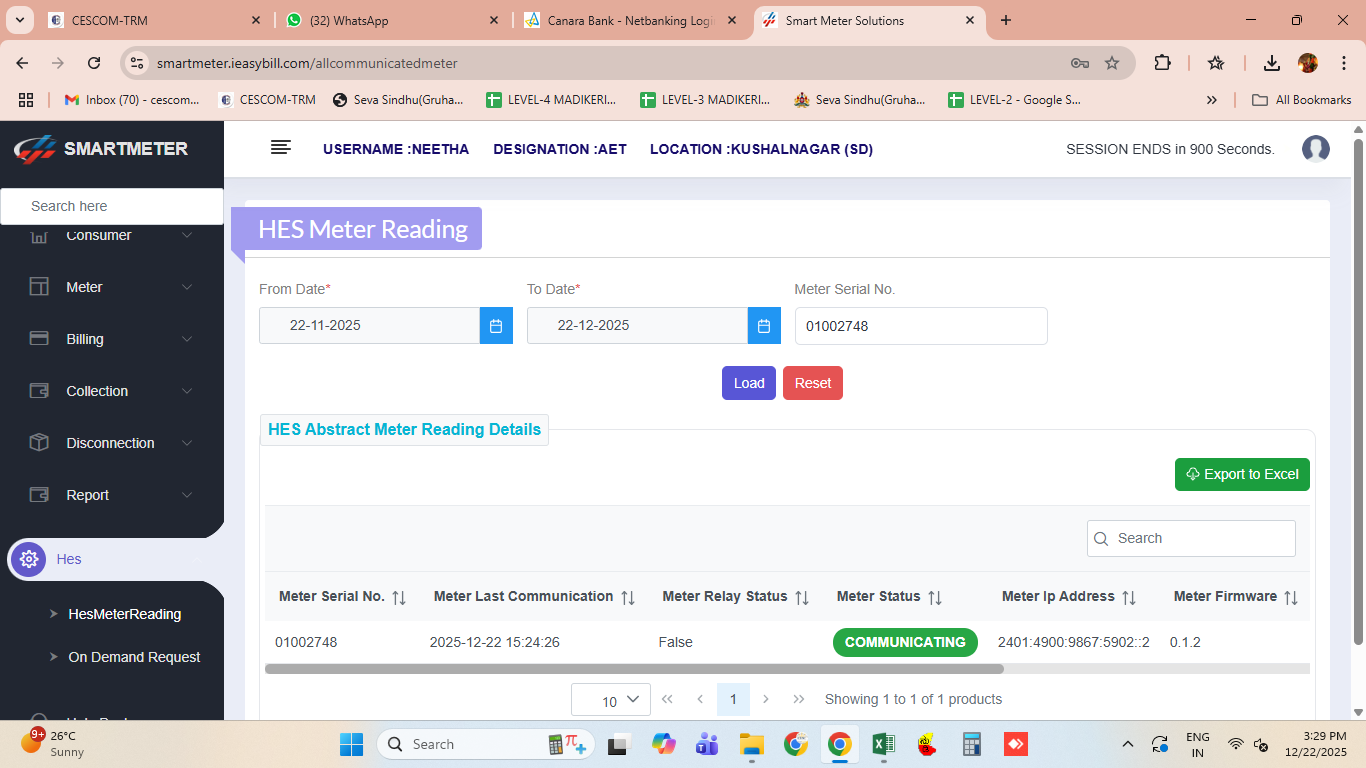Focus the table Search field

point(1191,538)
